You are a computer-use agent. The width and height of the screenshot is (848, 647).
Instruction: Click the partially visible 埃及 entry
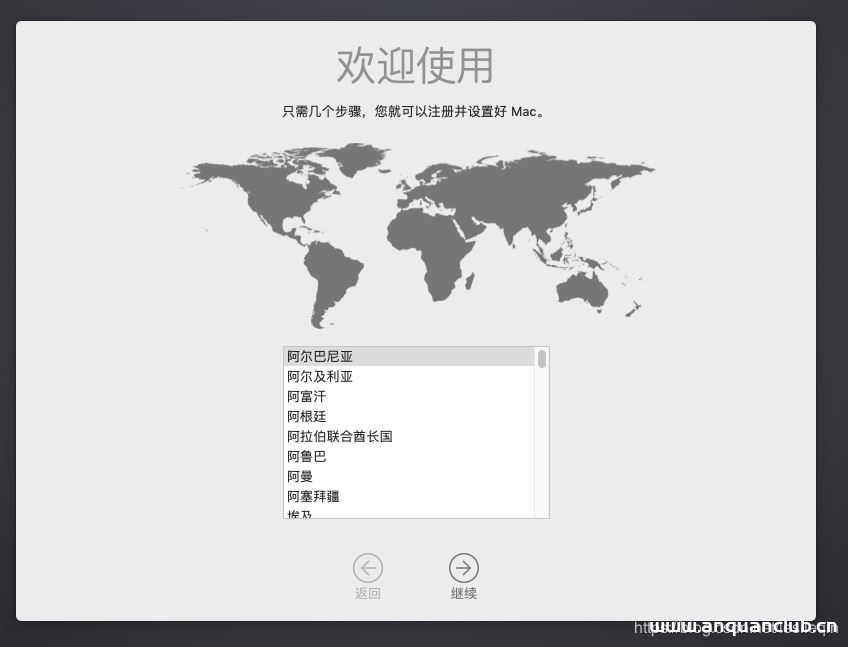[330, 513]
